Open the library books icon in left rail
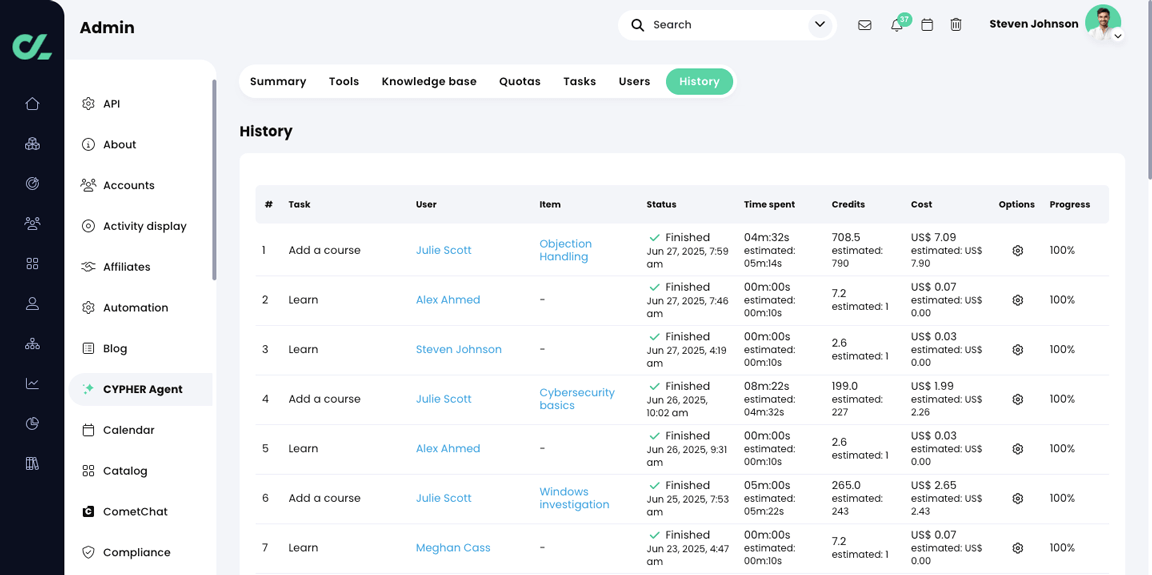 point(32,463)
